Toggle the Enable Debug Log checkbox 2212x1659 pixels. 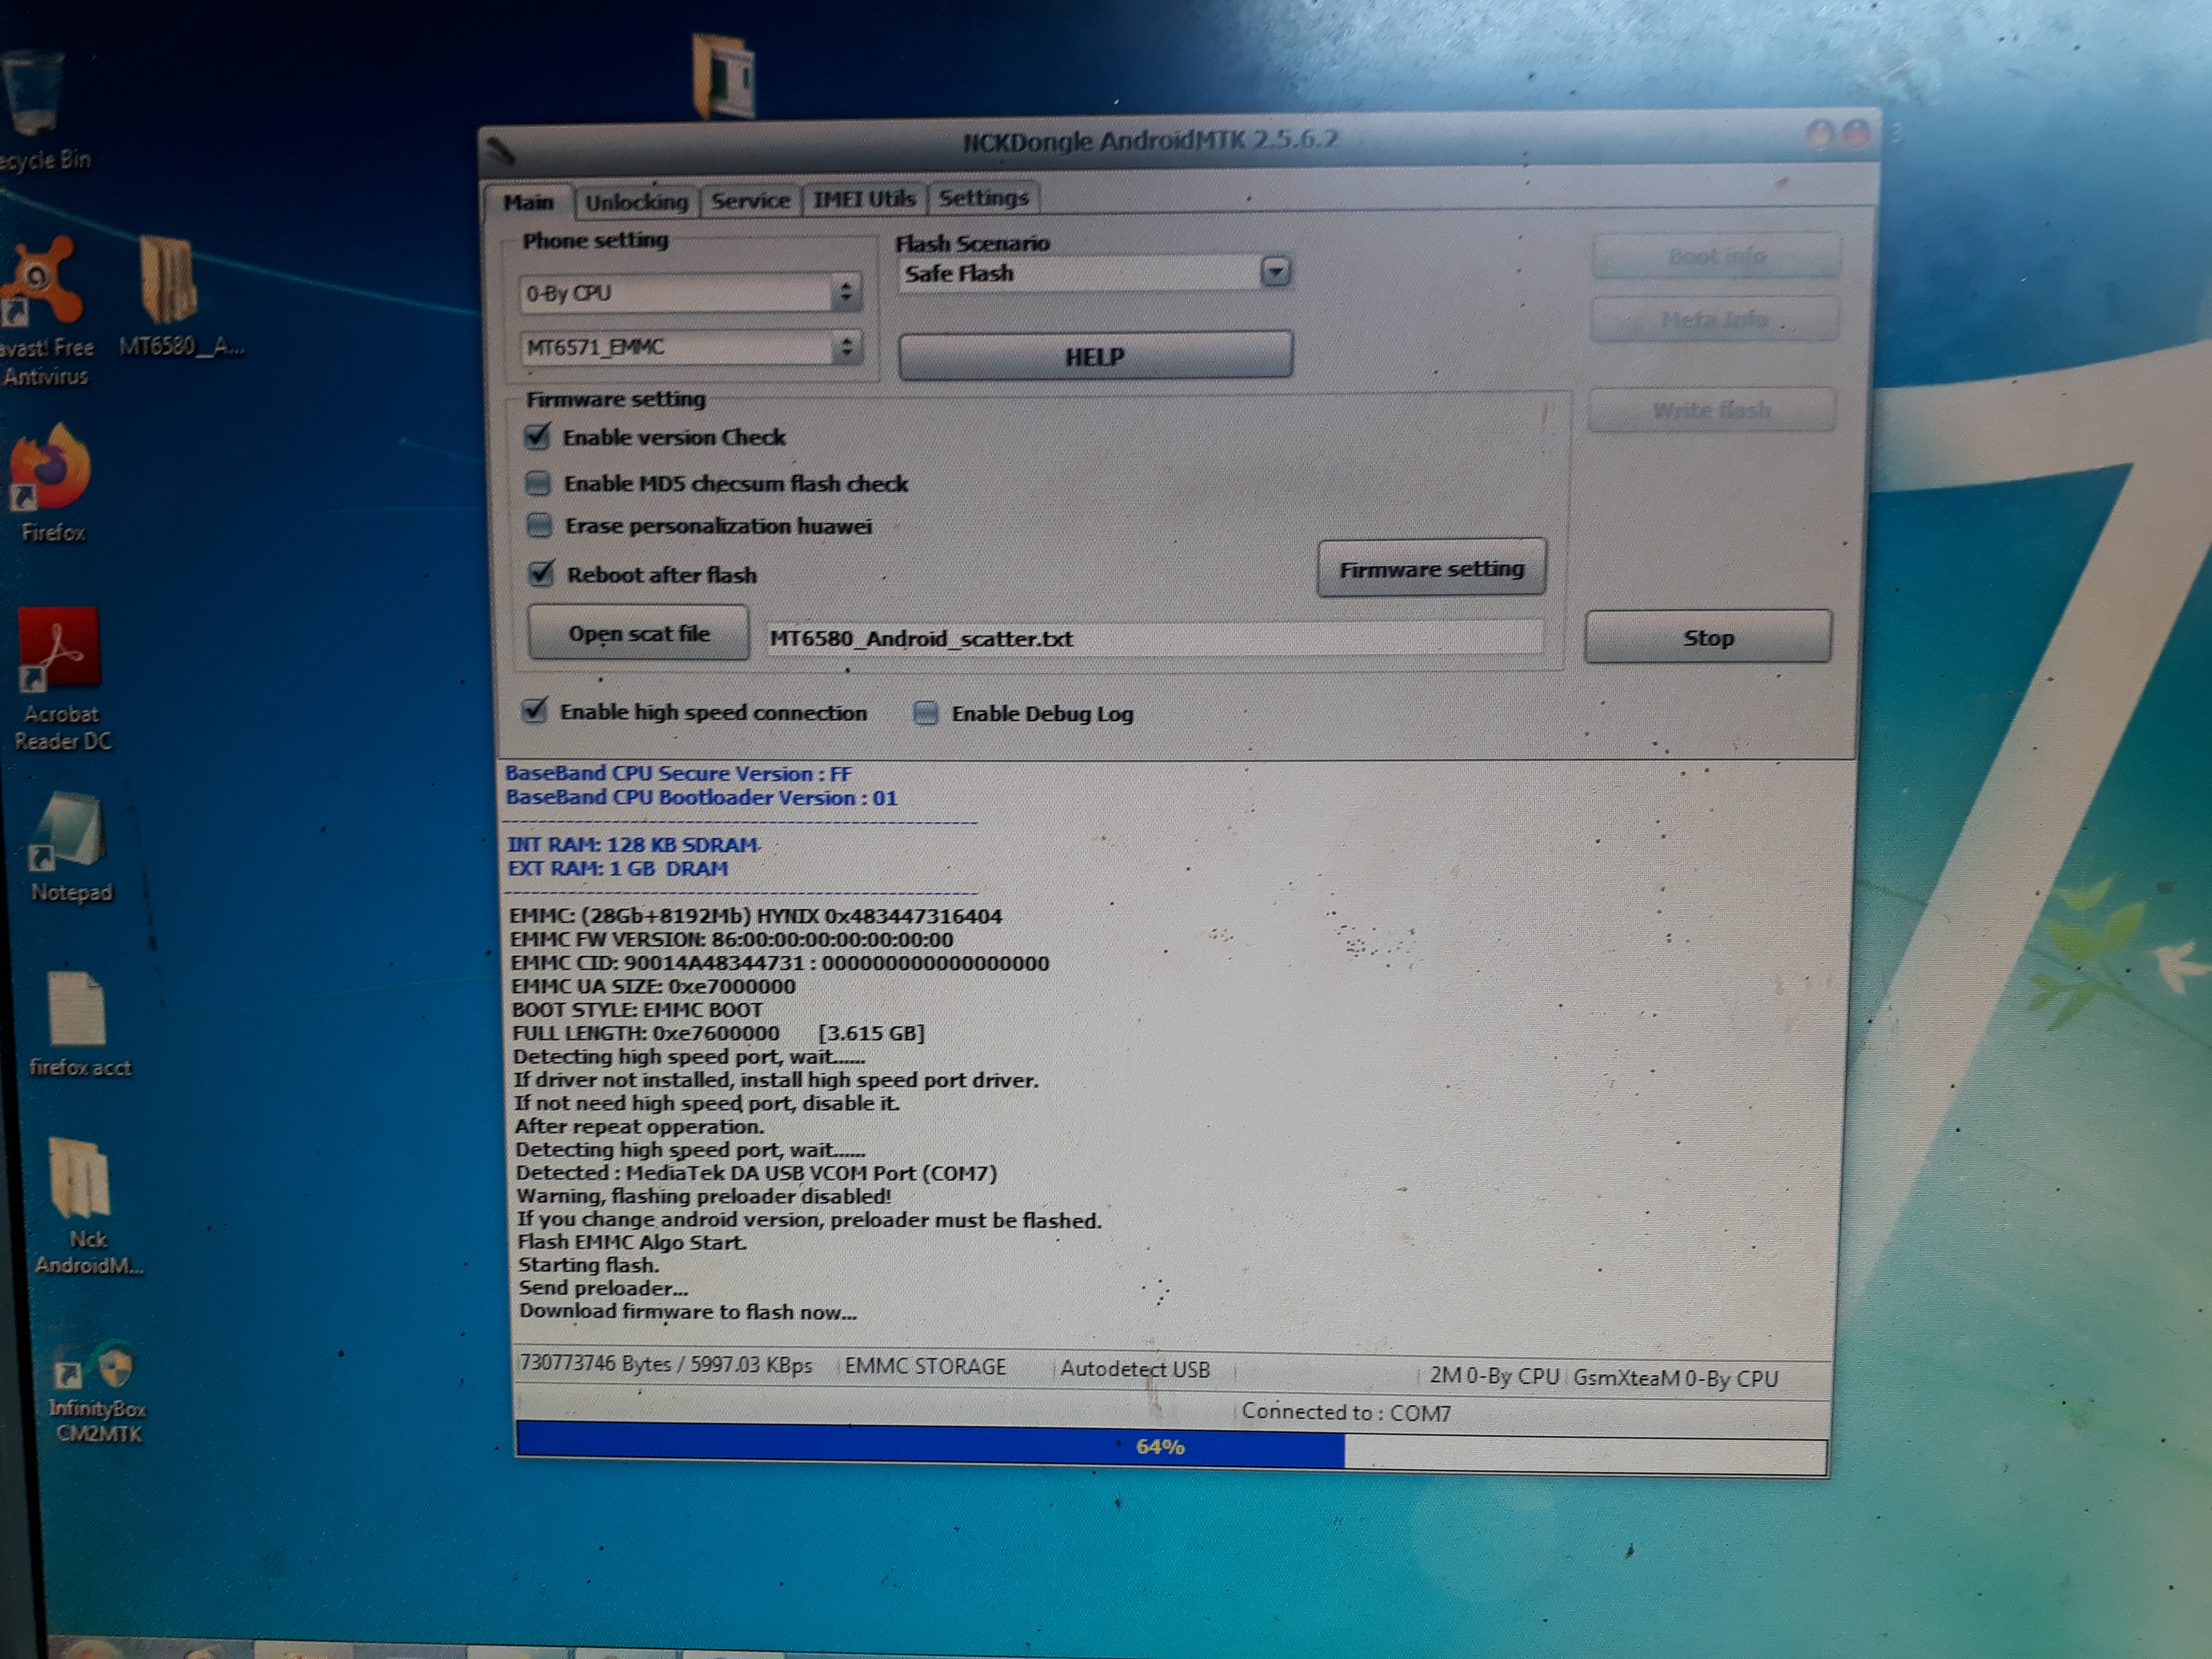click(926, 713)
